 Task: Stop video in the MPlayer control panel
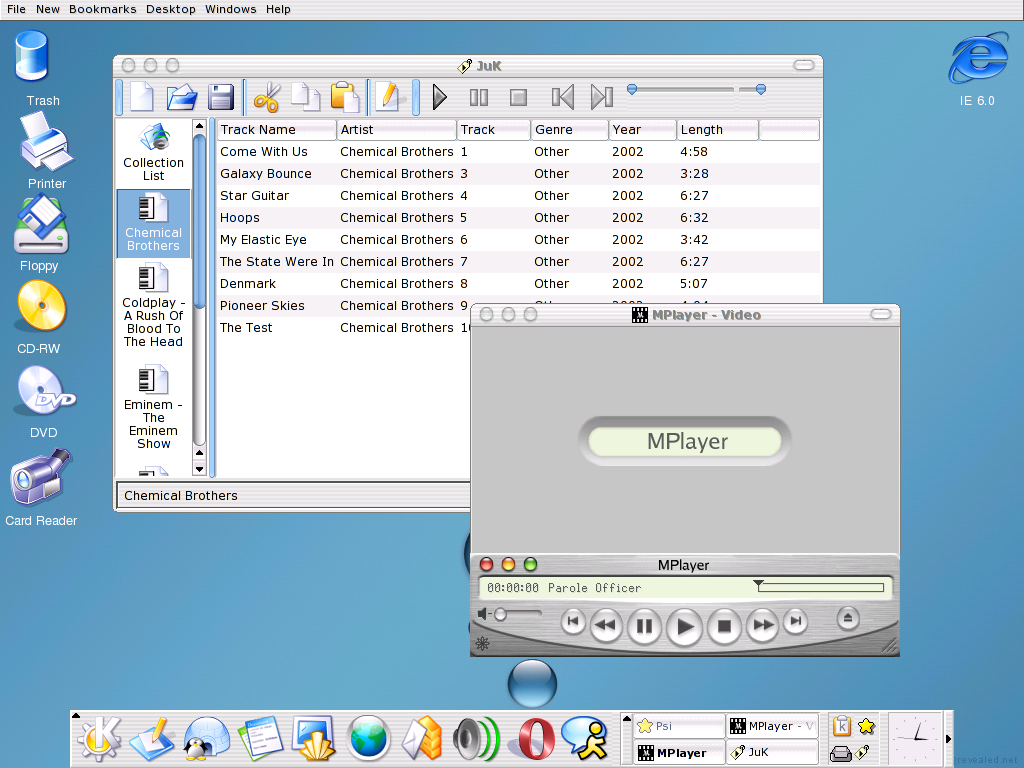724,626
